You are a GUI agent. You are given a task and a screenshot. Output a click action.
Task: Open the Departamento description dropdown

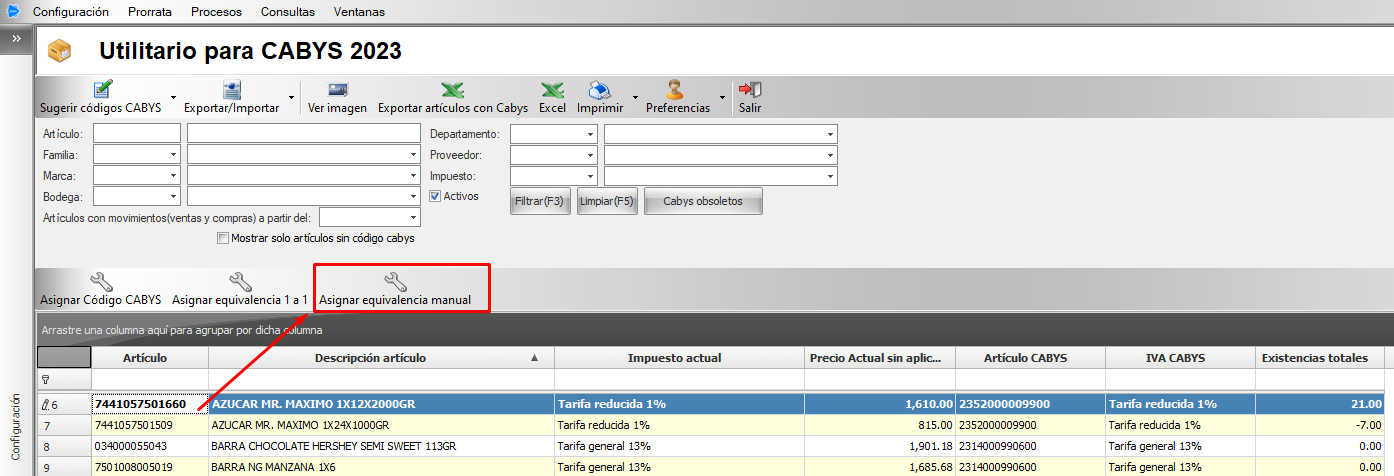click(x=829, y=134)
